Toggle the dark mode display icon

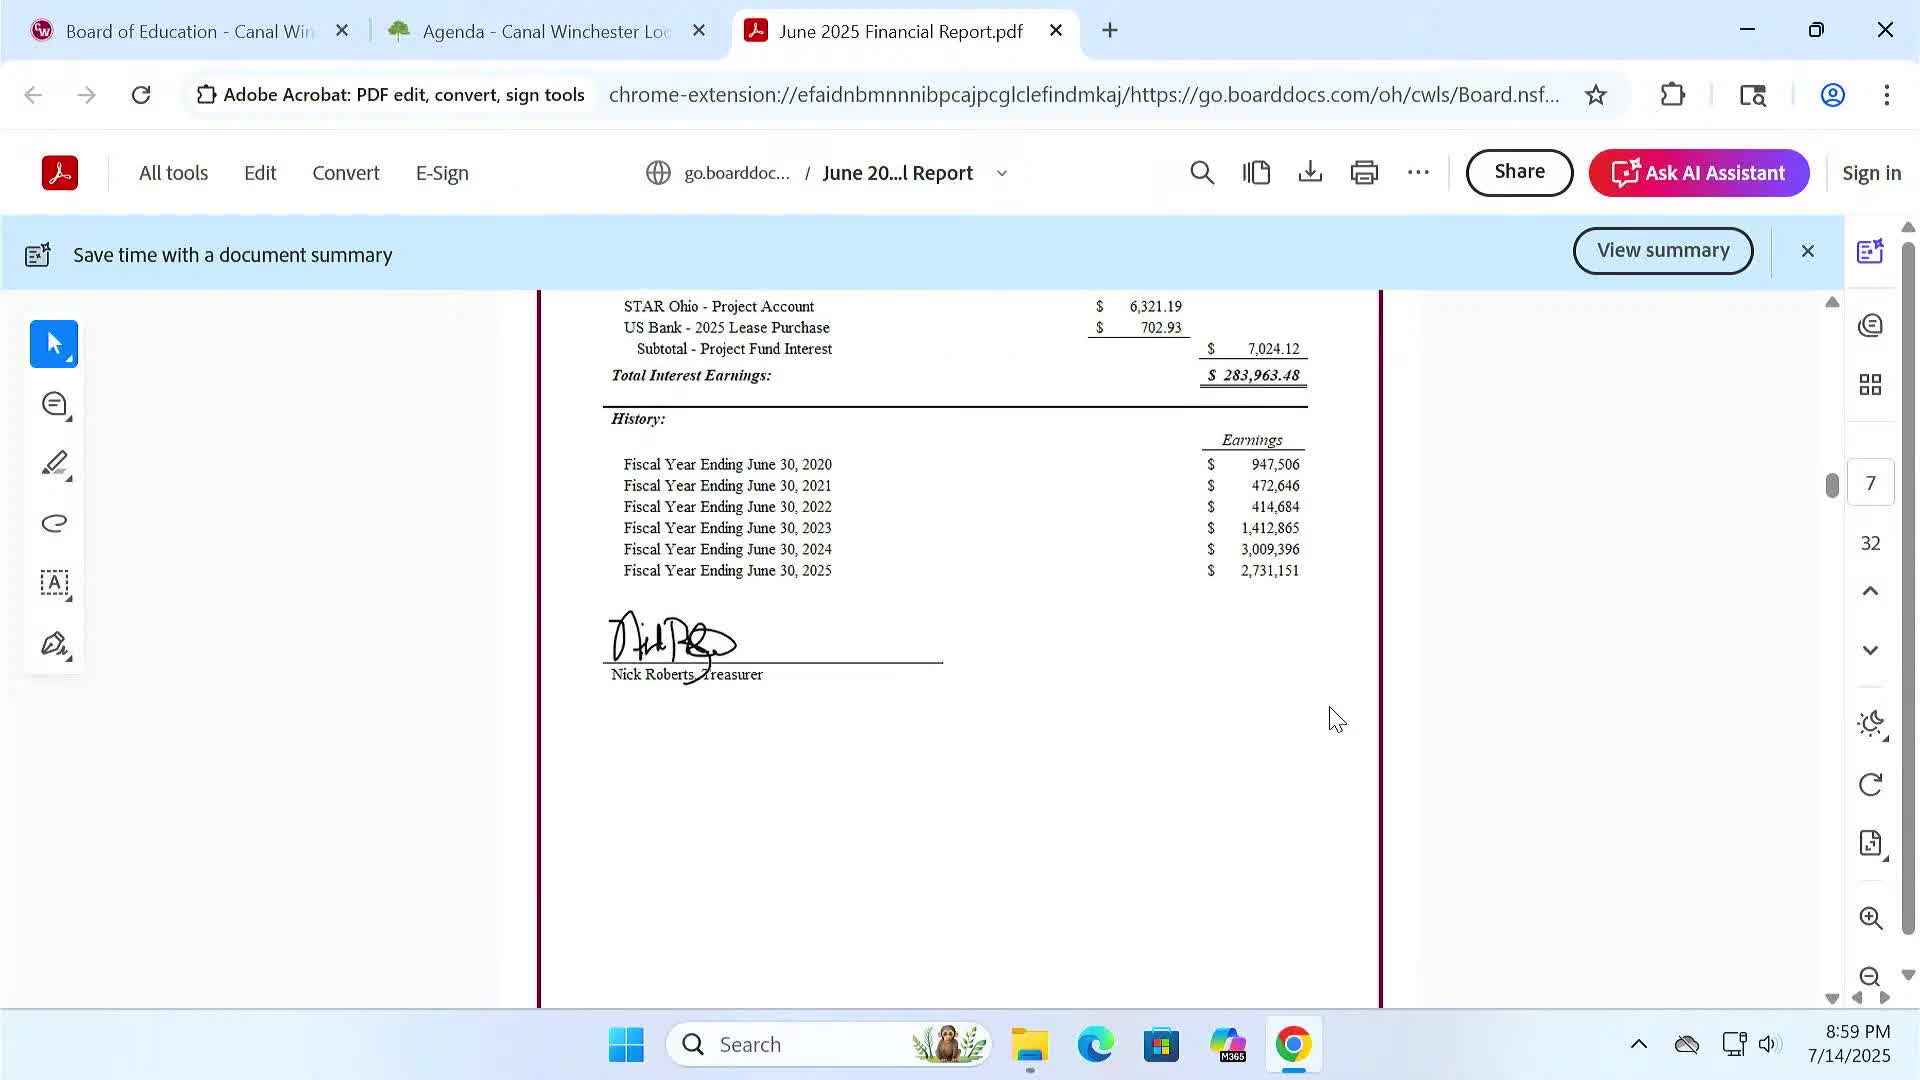1870,723
